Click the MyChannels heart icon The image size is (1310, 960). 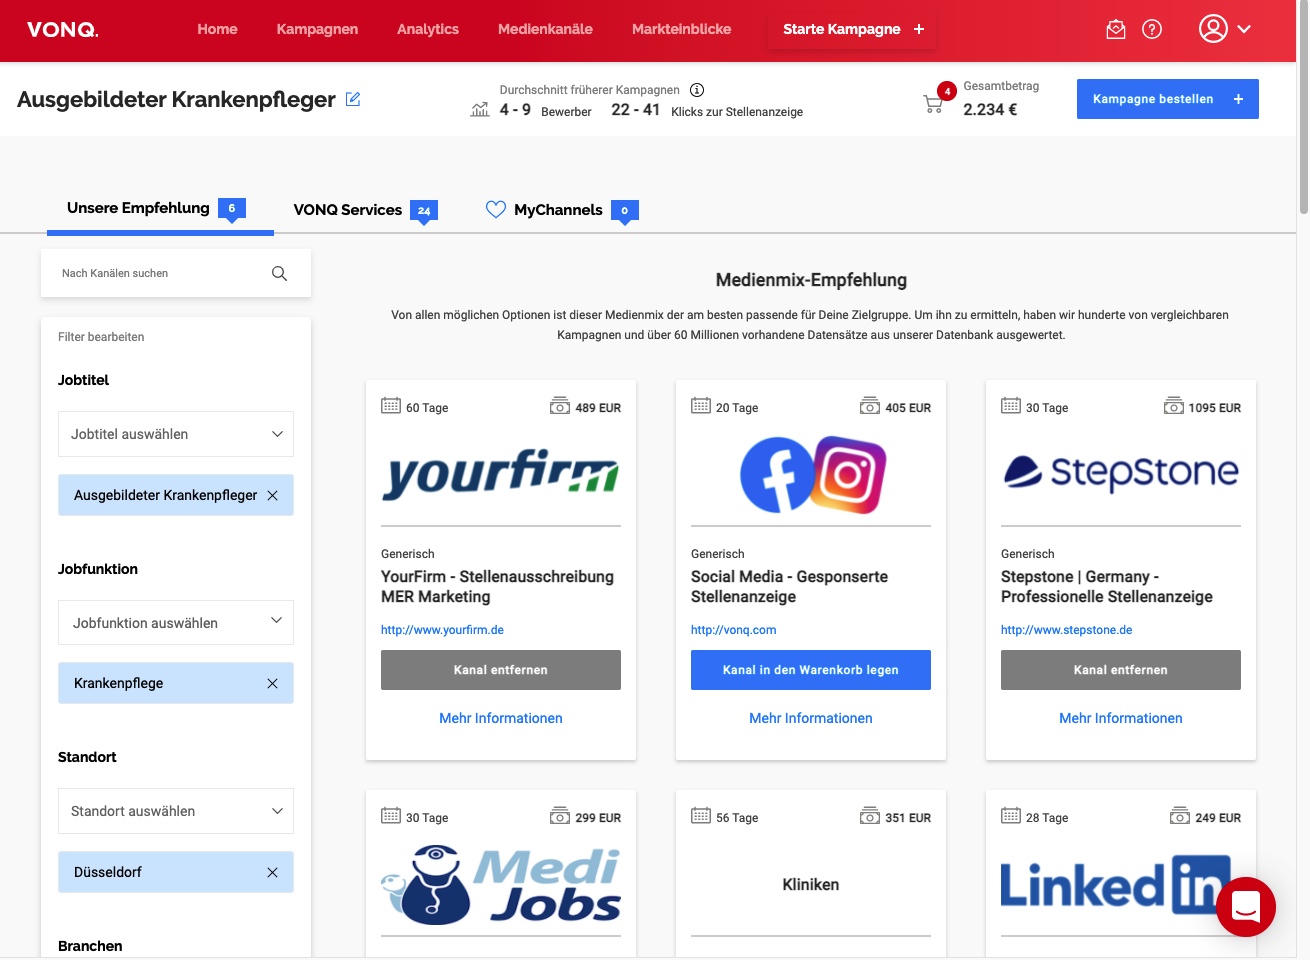496,209
